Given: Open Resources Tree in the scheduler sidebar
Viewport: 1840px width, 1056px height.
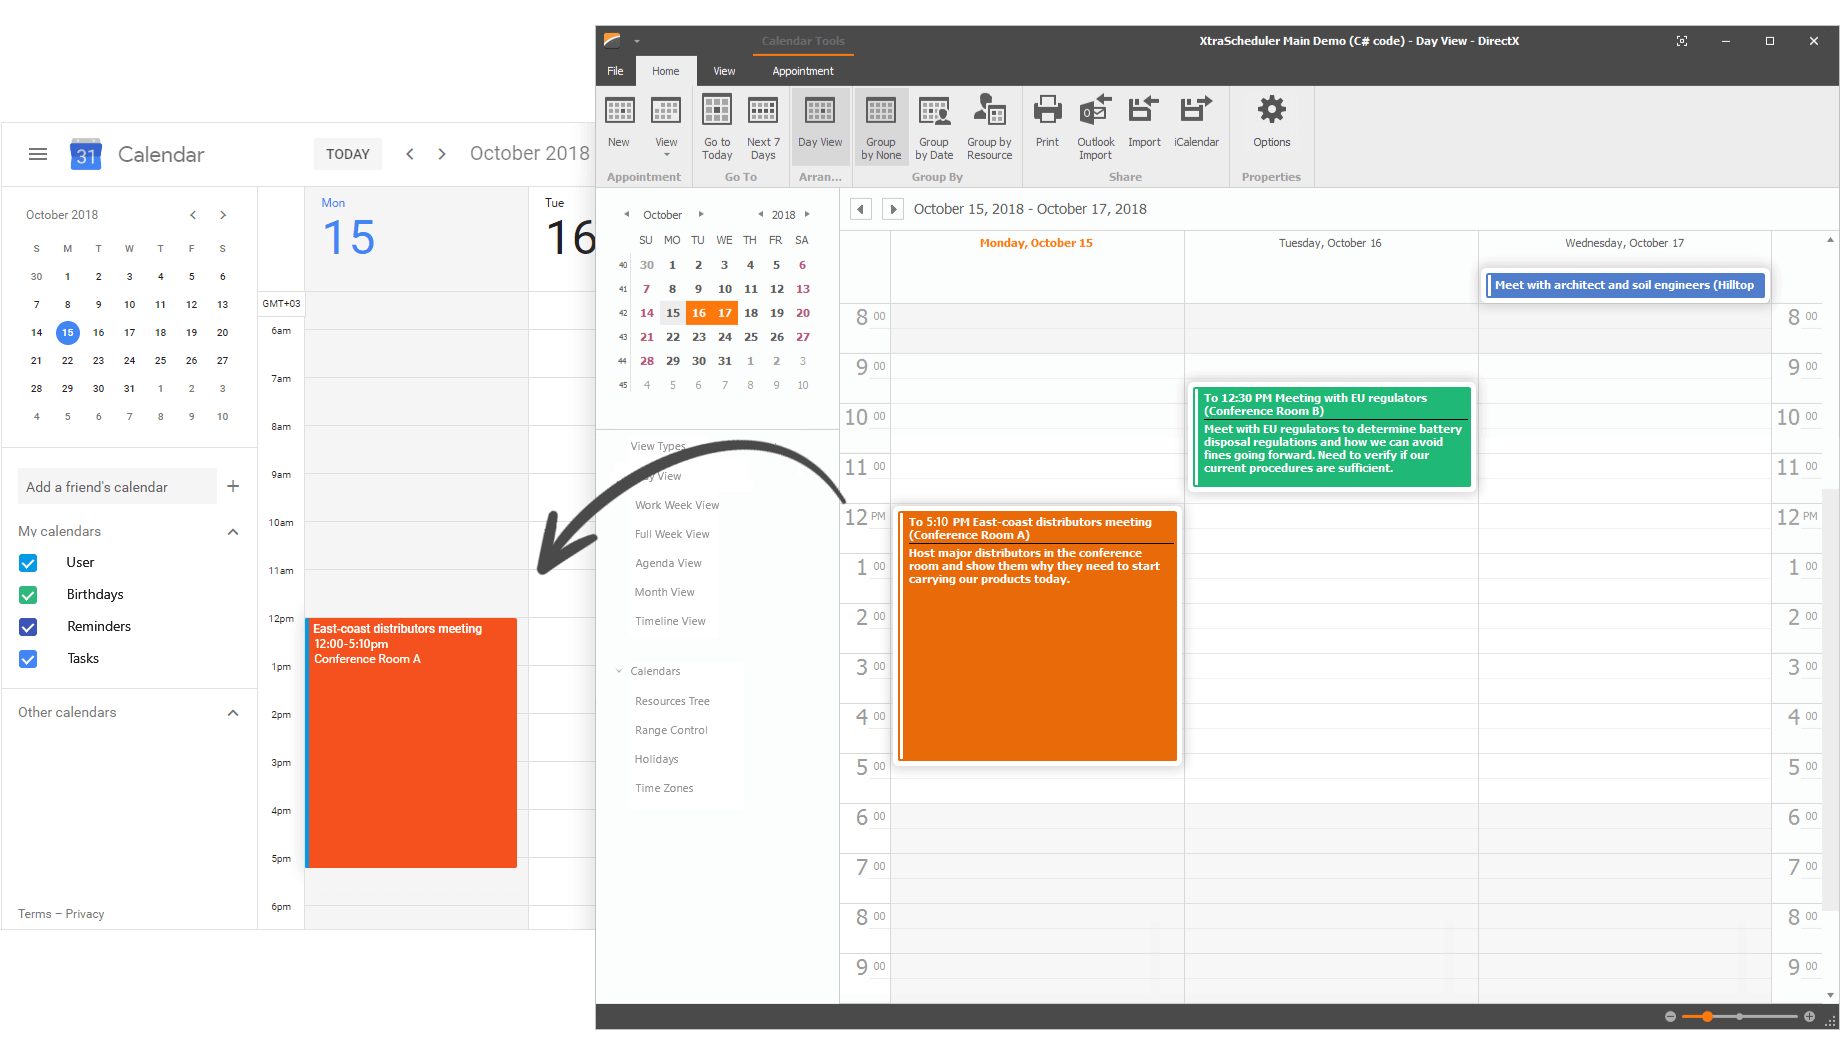Looking at the screenshot, I should coord(672,701).
